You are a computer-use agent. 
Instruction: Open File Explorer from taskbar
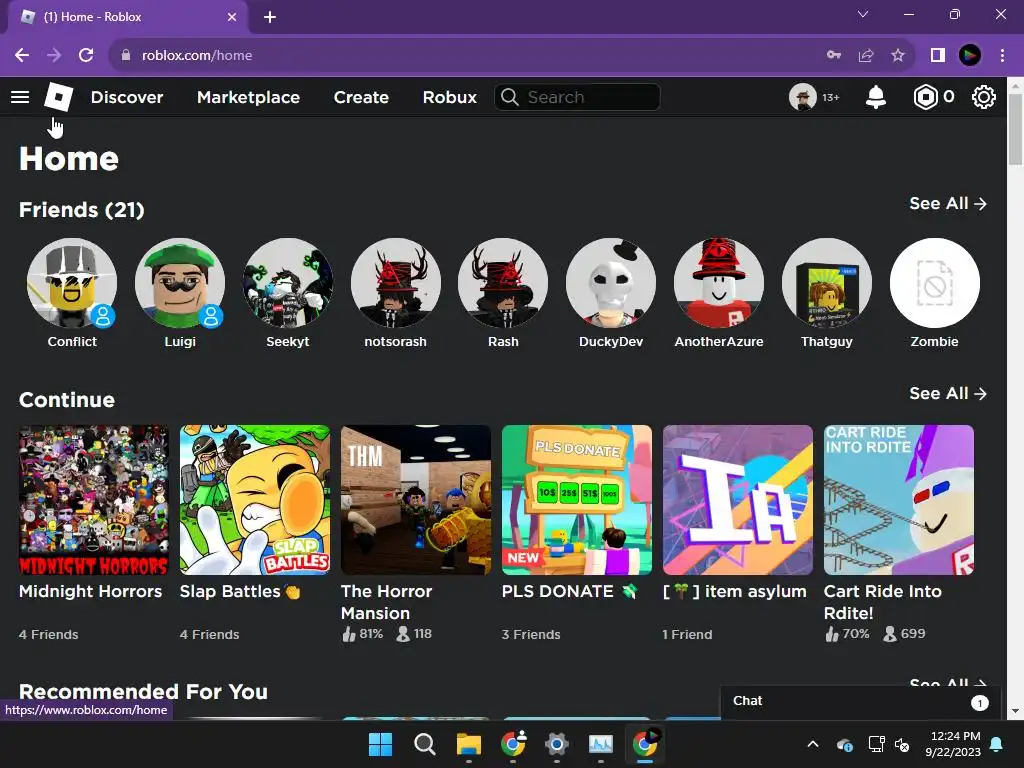[468, 744]
